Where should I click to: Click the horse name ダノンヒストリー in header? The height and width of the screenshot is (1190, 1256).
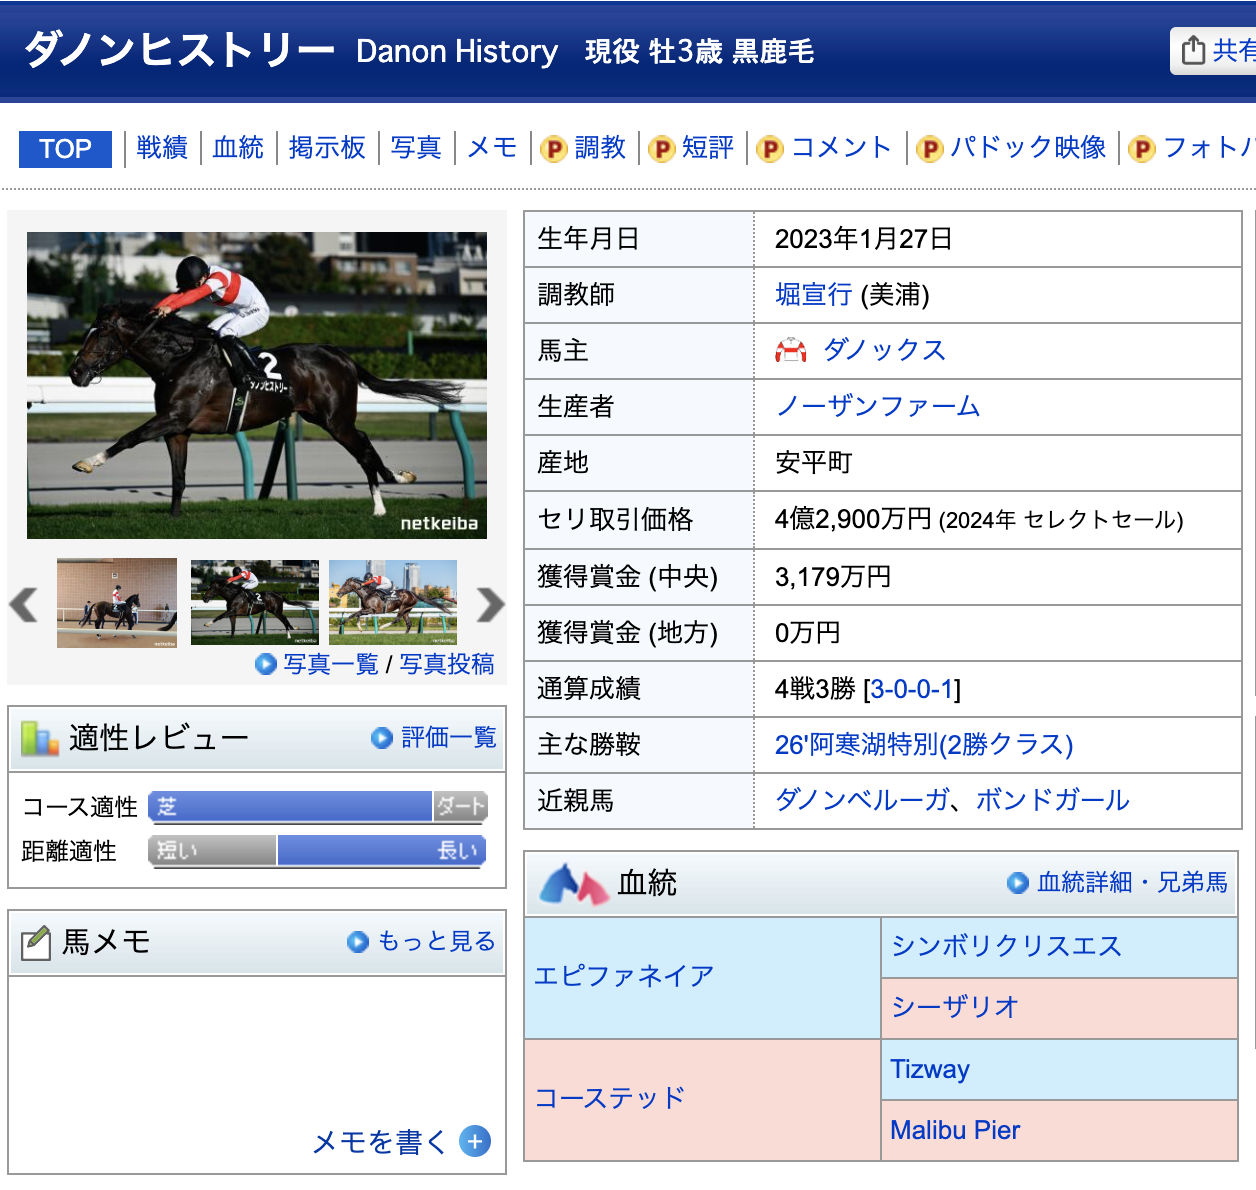179,49
